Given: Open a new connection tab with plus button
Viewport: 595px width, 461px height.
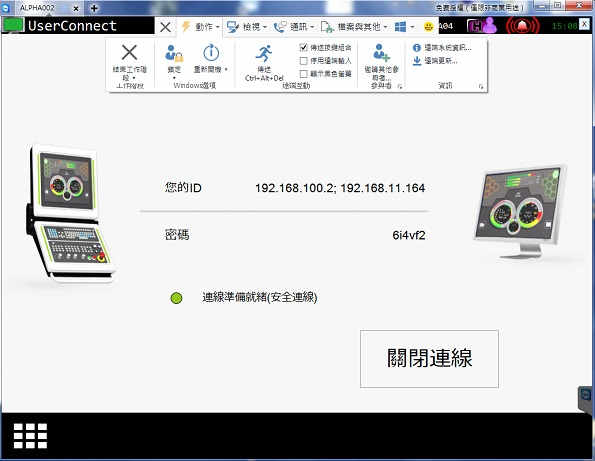Looking at the screenshot, I should pos(94,8).
